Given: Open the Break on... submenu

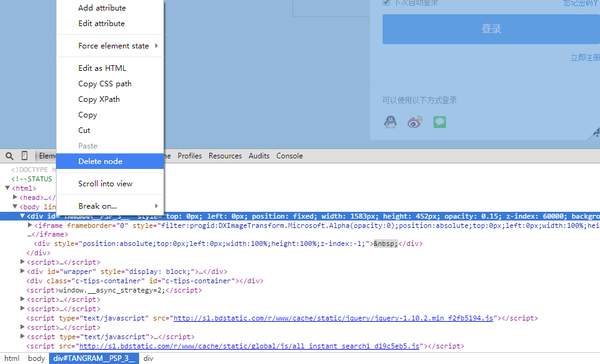Looking at the screenshot, I should 110,206.
